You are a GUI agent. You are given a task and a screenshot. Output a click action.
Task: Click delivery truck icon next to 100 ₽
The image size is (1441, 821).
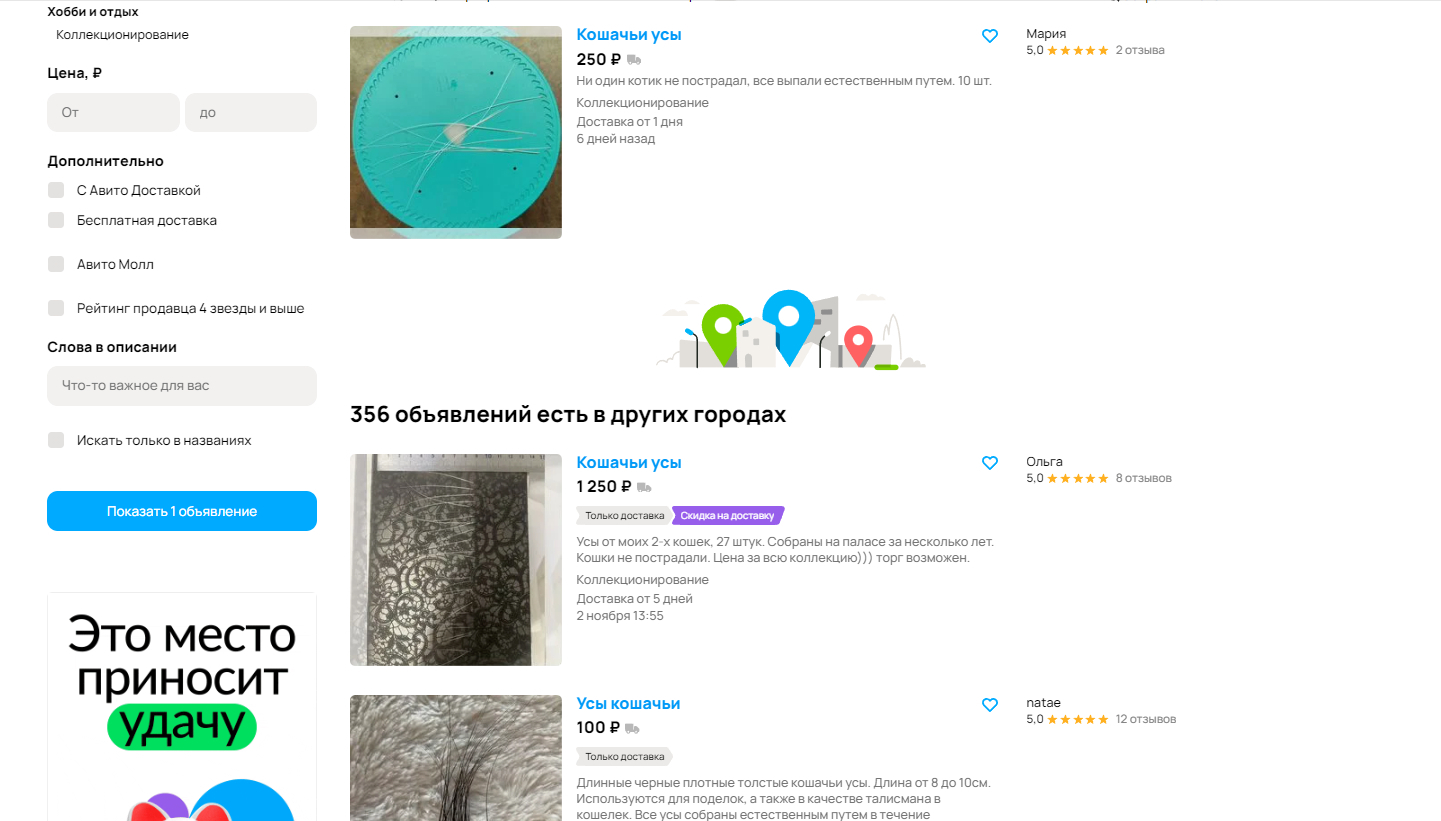tap(632, 729)
